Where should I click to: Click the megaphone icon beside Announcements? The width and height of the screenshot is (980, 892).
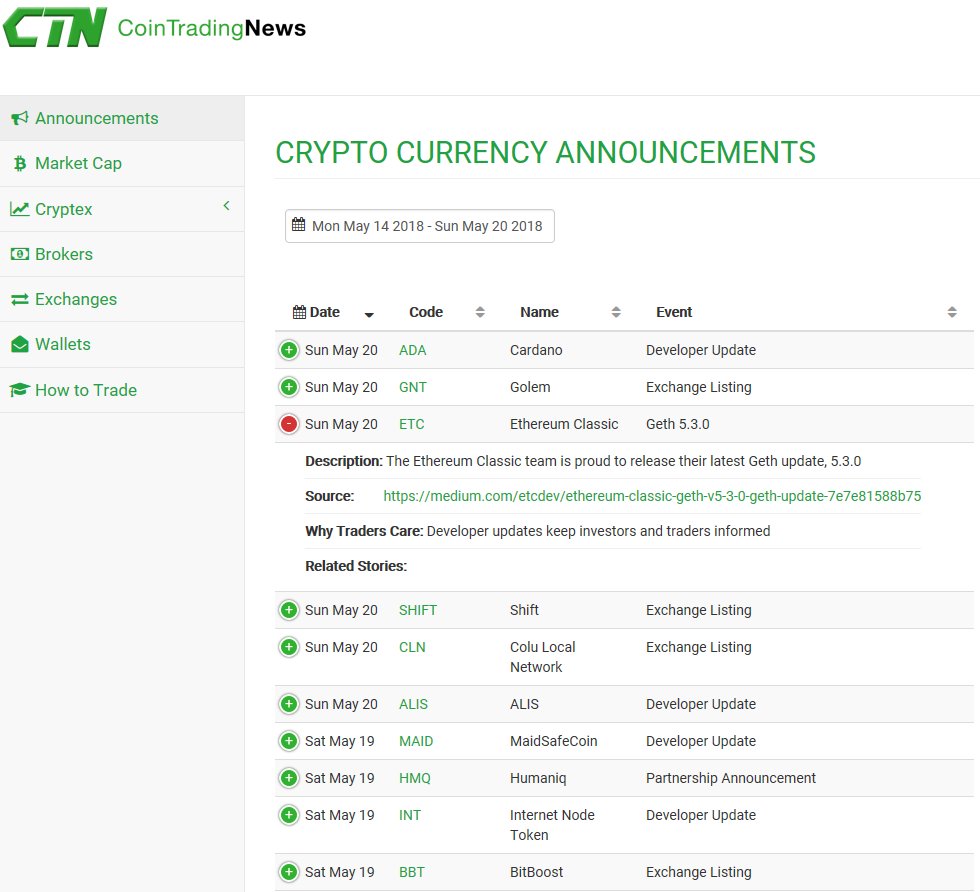click(x=19, y=118)
